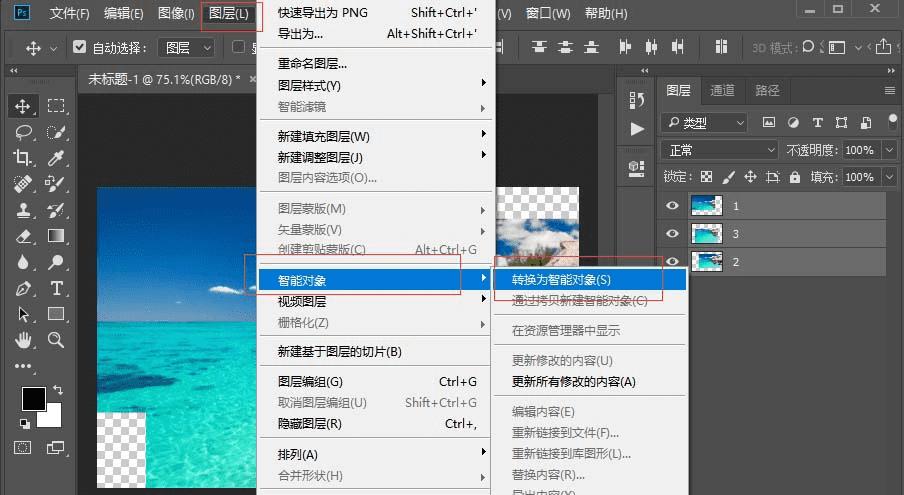Open the 图像(I) menu
The width and height of the screenshot is (904, 495).
pos(176,13)
